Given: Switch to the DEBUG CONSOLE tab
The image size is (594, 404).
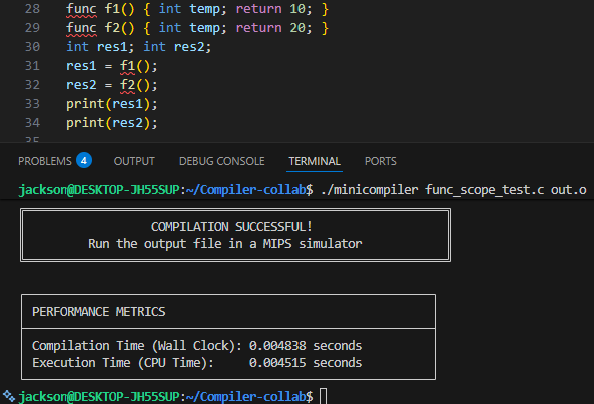Looking at the screenshot, I should [222, 161].
